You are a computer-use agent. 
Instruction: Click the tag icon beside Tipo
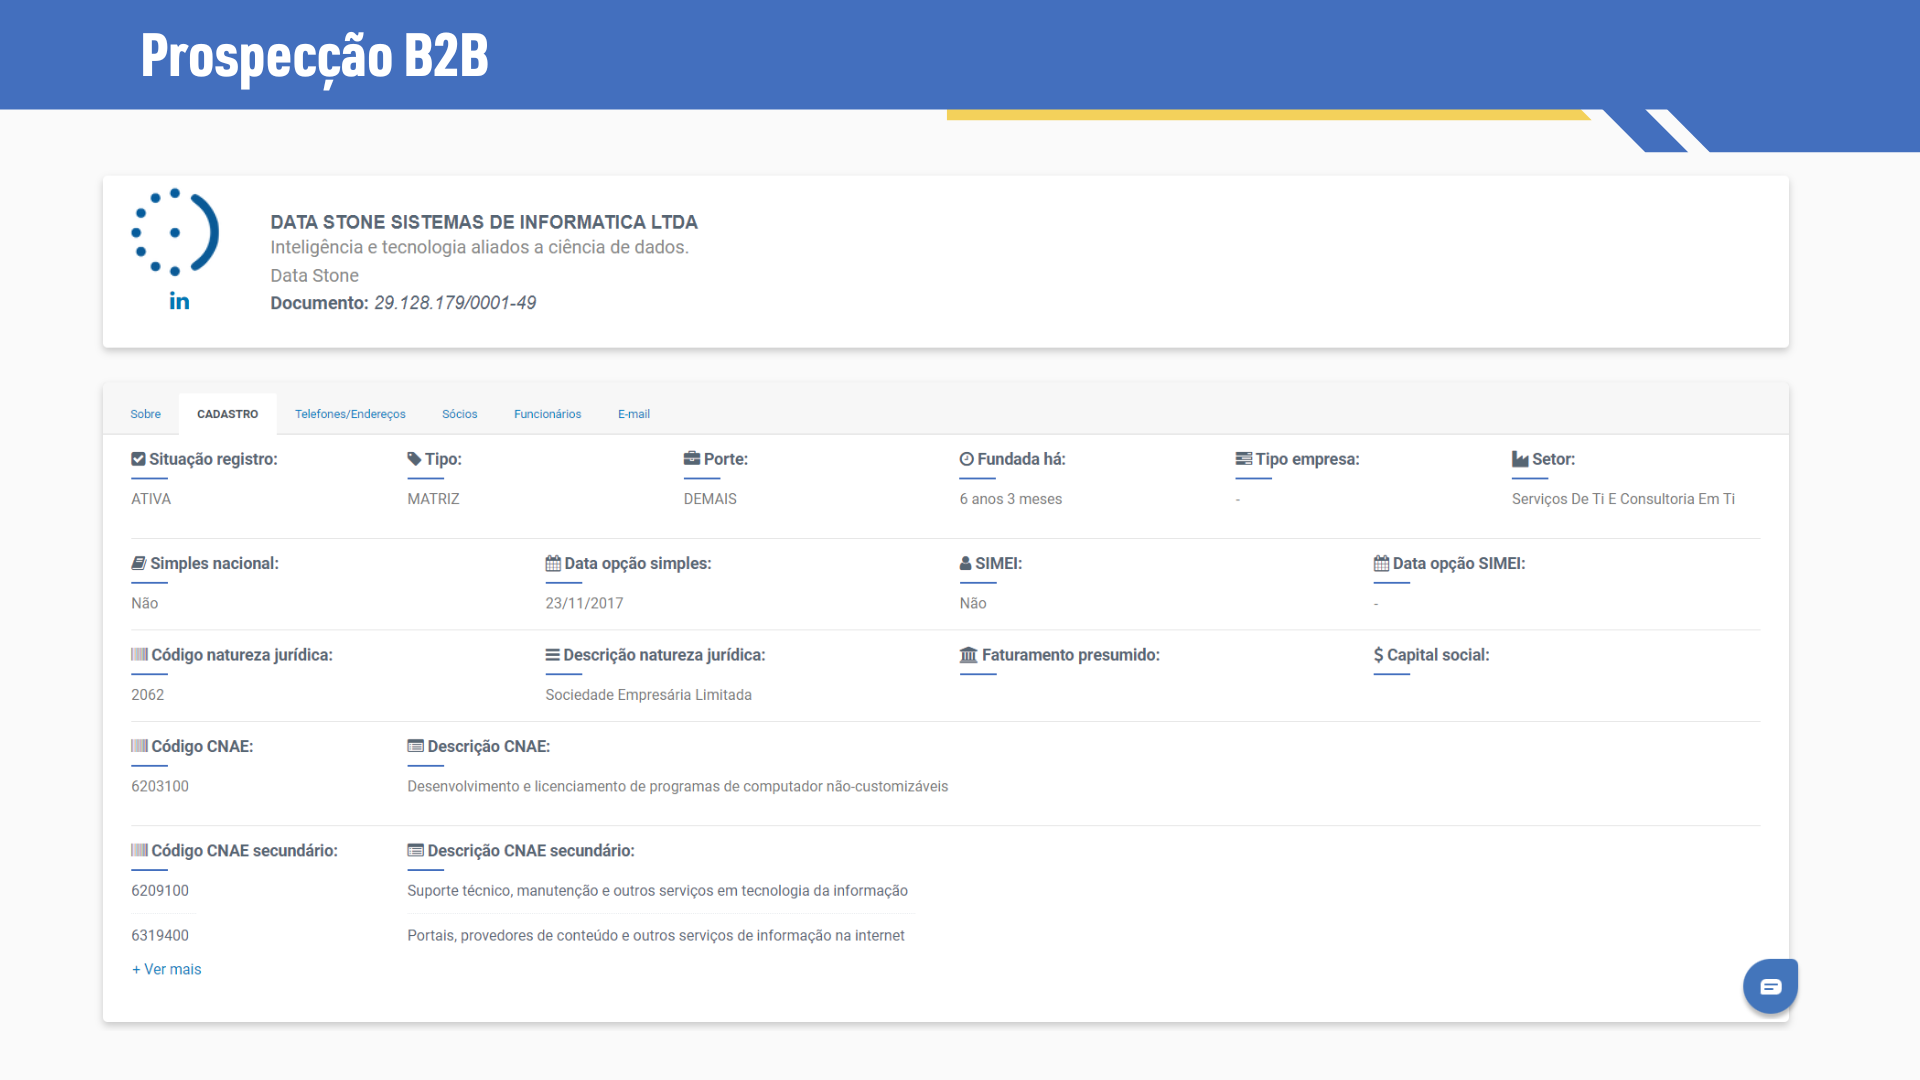click(x=414, y=459)
